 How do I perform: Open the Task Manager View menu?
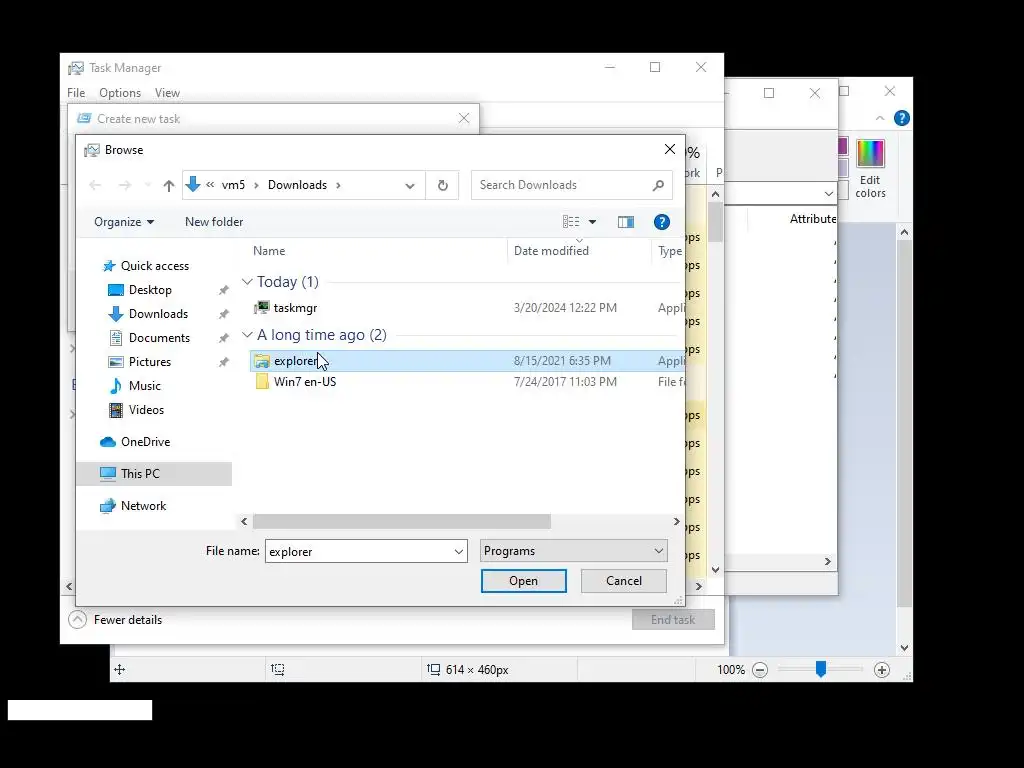(167, 93)
